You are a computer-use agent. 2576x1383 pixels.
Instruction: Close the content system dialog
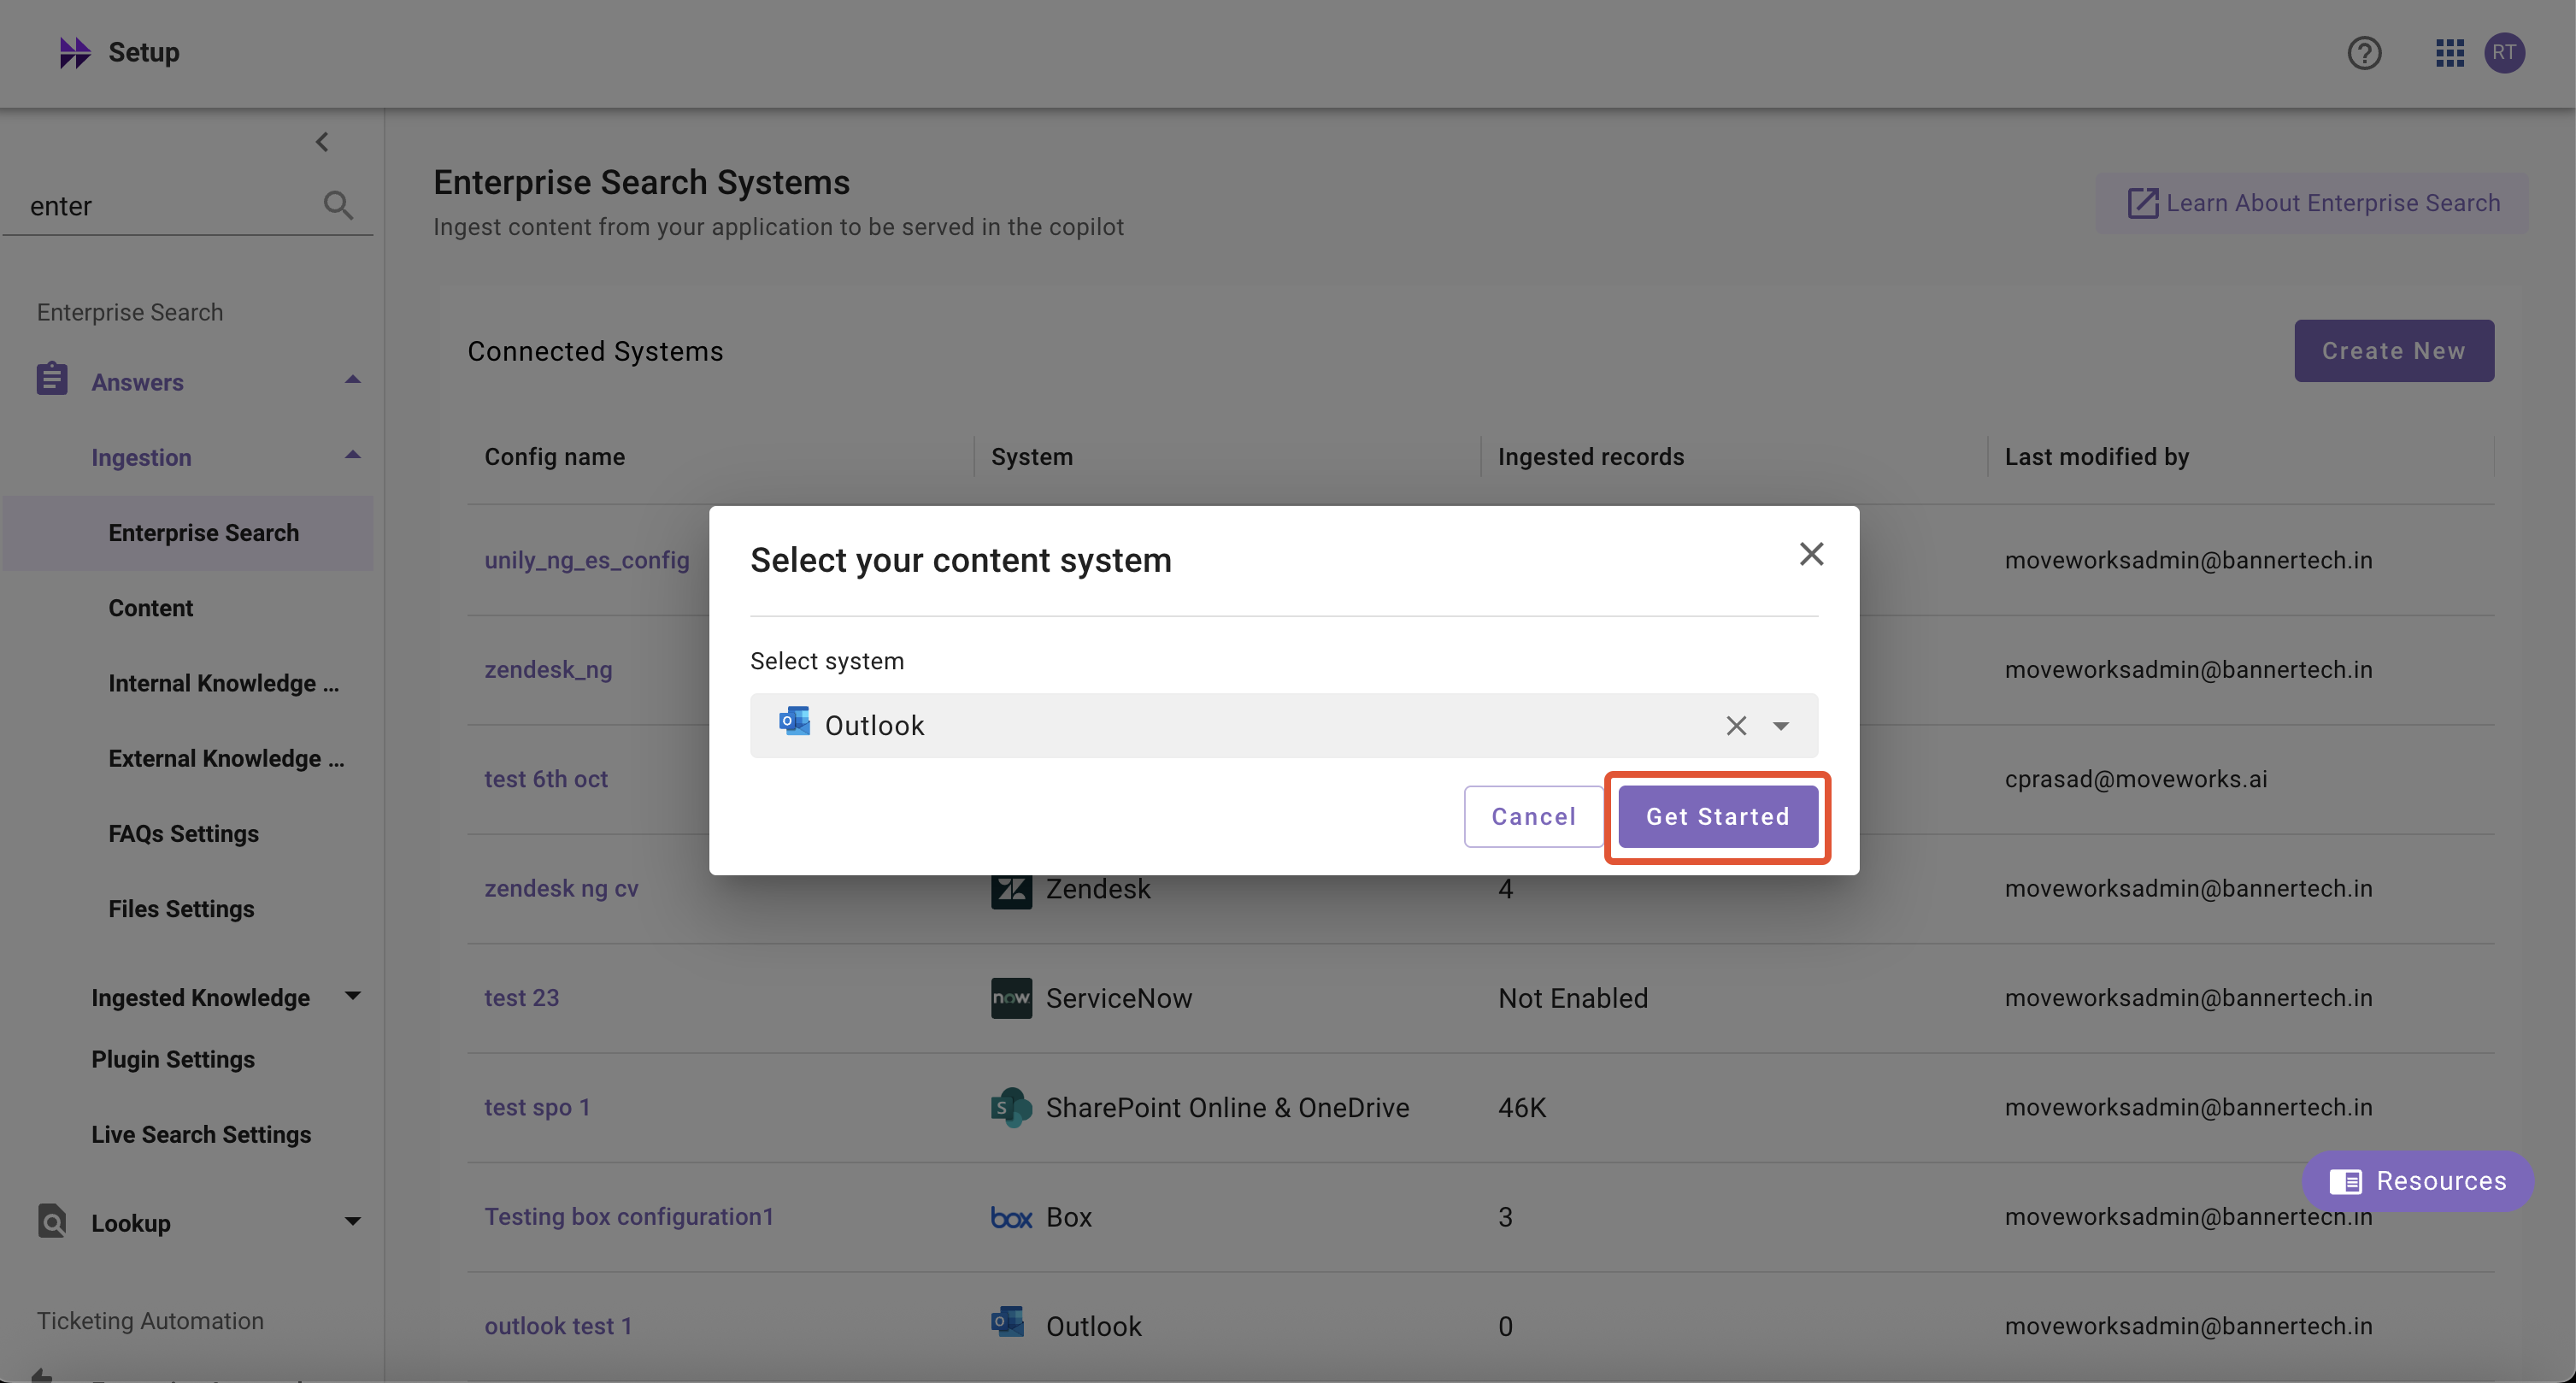1811,554
